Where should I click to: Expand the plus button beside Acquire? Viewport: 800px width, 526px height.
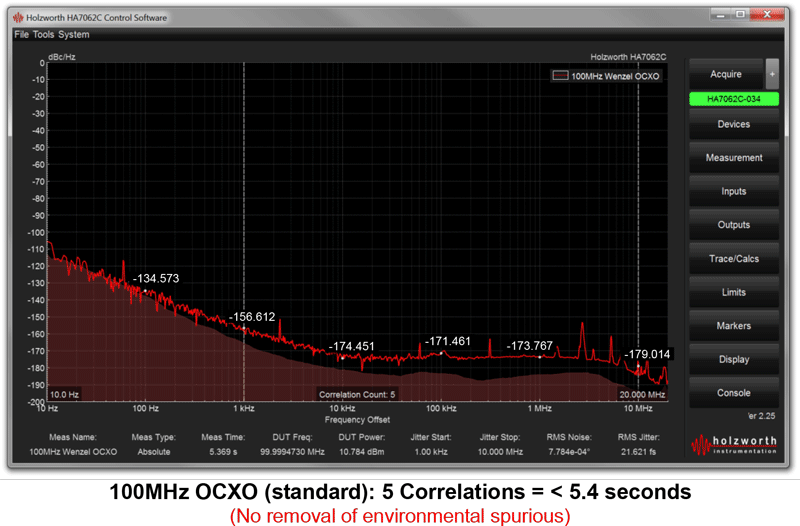(x=772, y=74)
